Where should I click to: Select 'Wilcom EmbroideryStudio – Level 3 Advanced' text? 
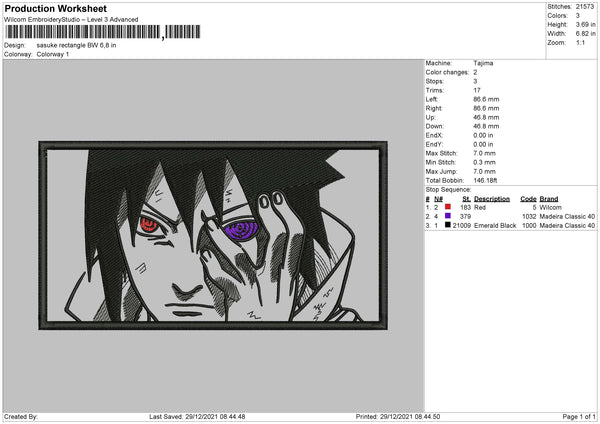pos(71,20)
